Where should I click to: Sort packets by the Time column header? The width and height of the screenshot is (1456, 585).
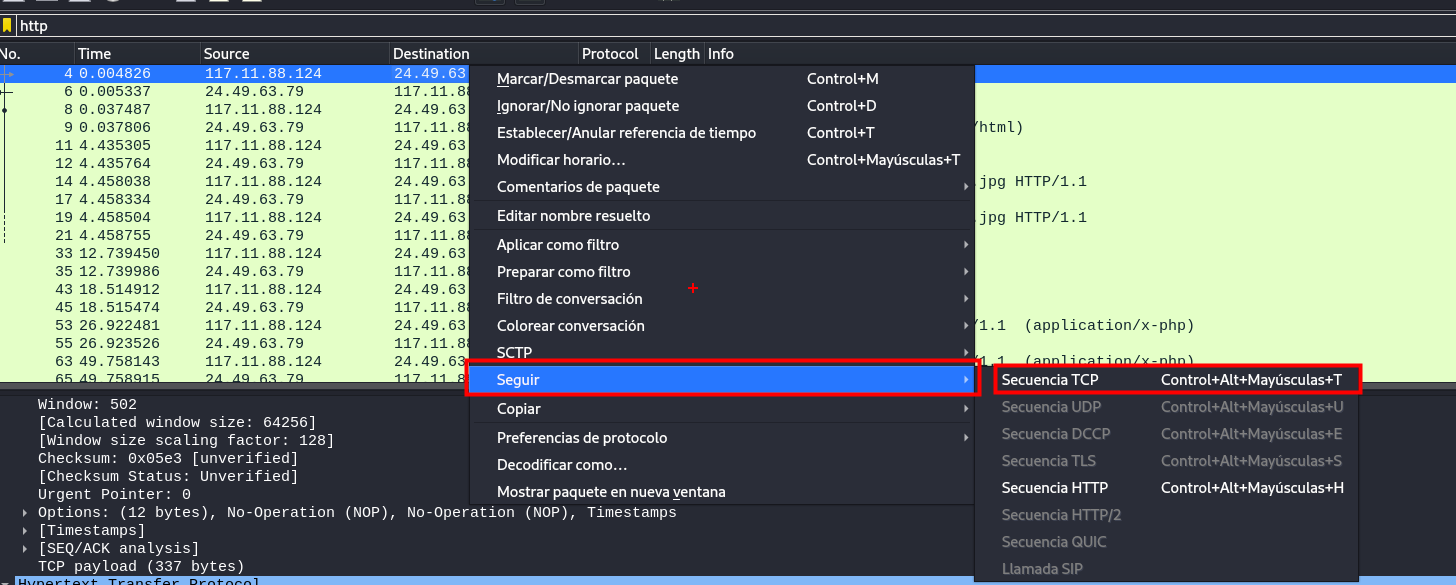click(x=95, y=54)
